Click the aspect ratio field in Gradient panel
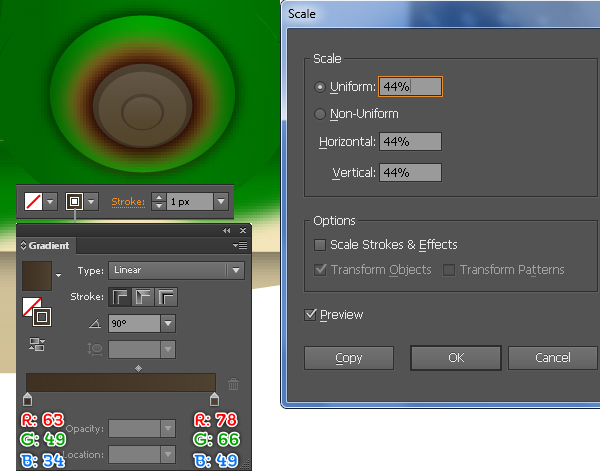Viewport: 600px width, 474px height. pos(134,349)
